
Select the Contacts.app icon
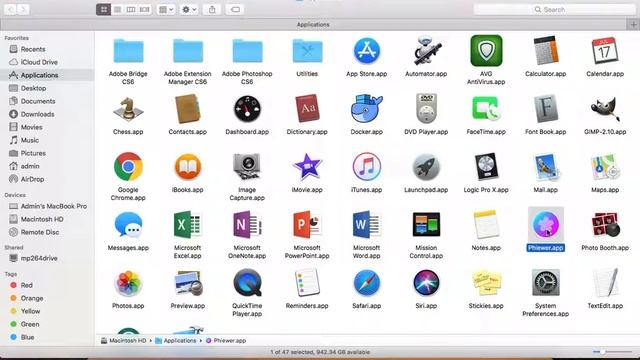click(187, 109)
